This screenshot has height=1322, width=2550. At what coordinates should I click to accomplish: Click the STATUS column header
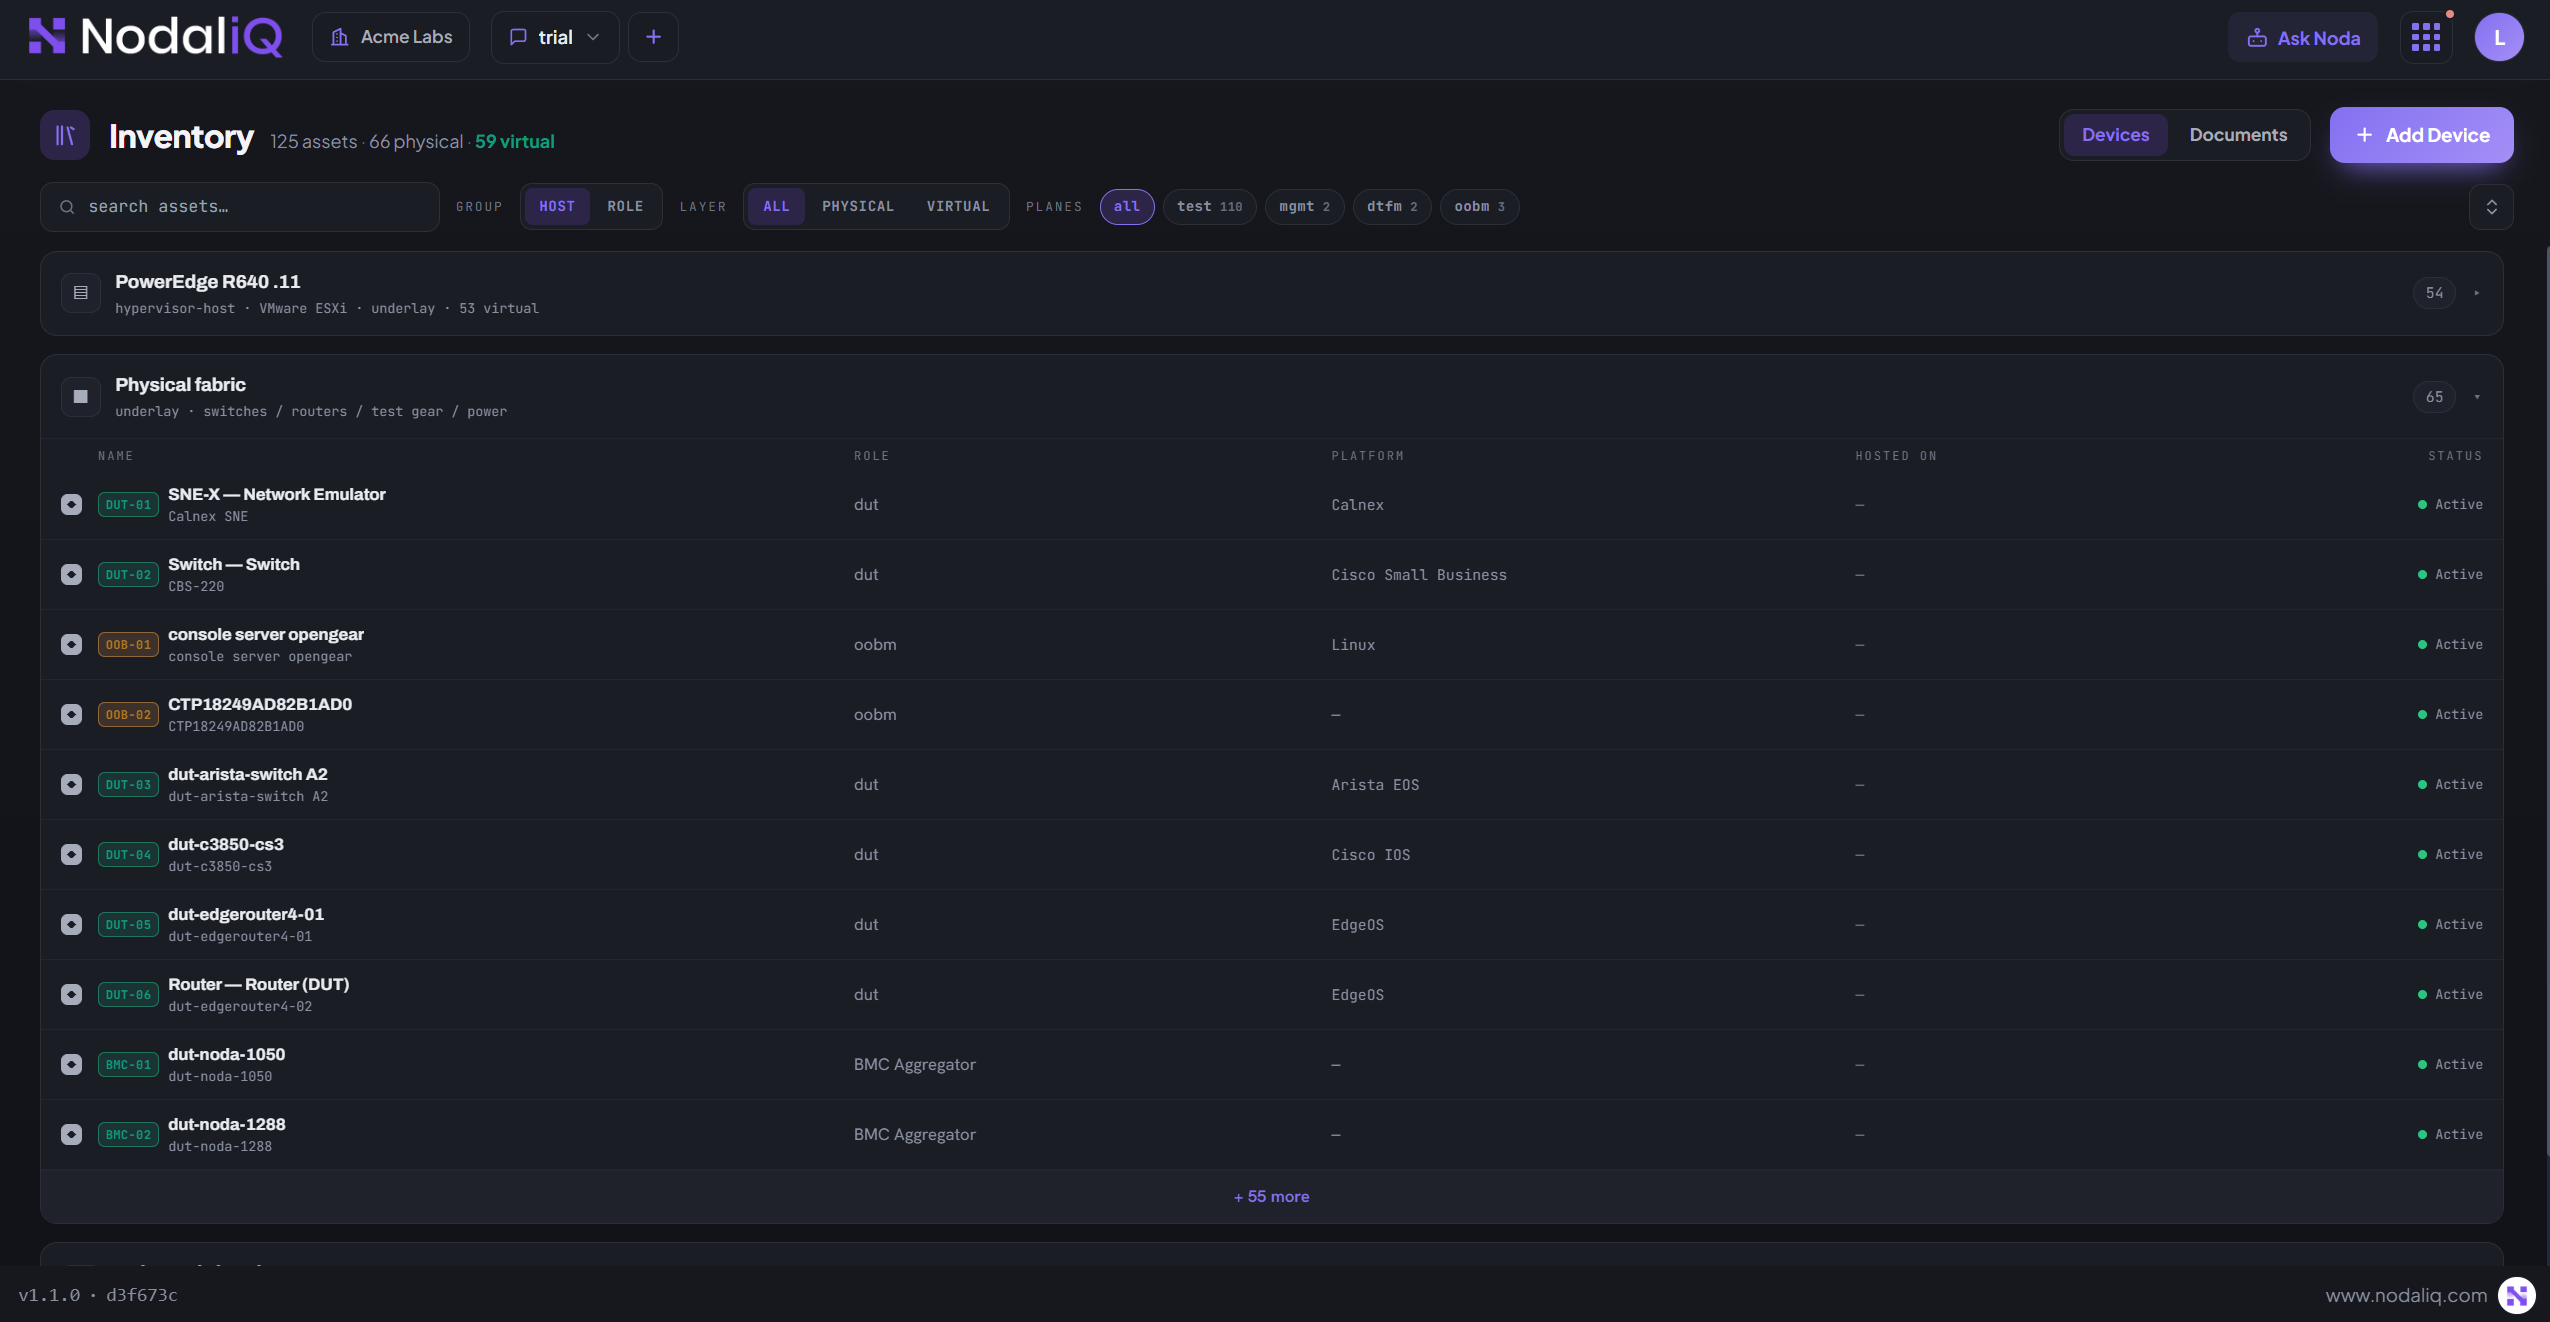pyautogui.click(x=2455, y=456)
